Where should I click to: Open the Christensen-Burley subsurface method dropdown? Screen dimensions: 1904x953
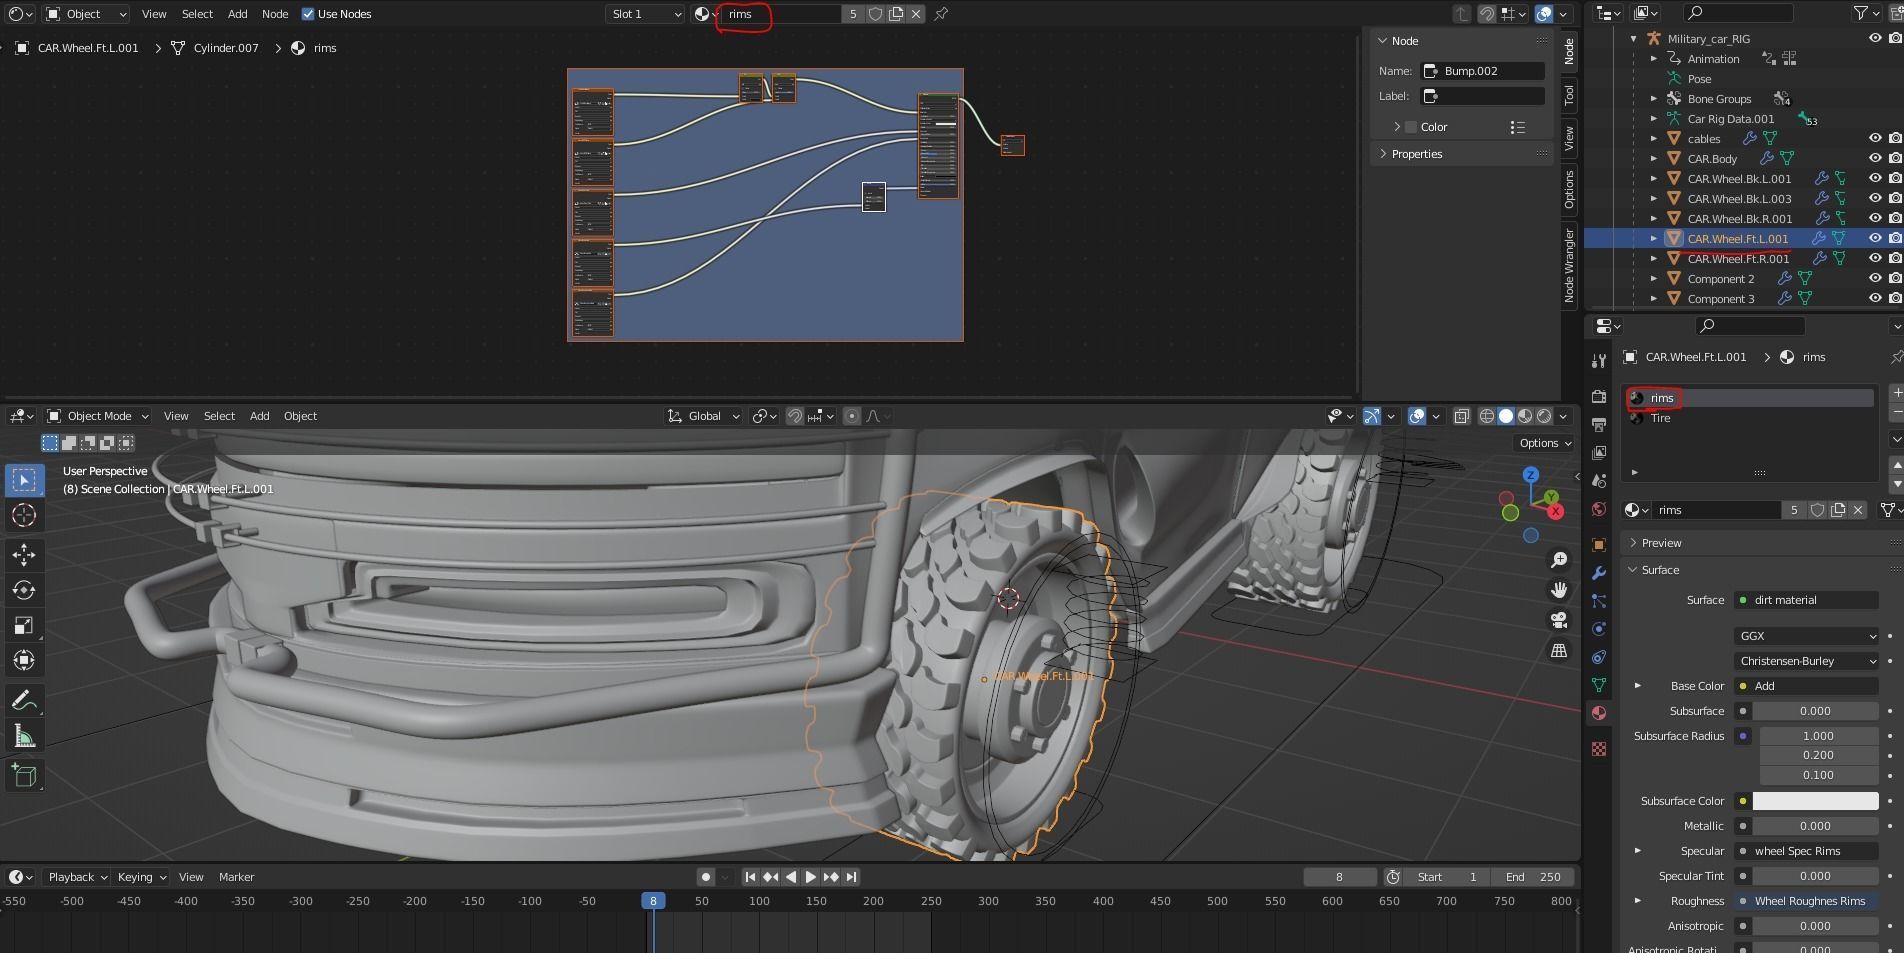(1806, 661)
